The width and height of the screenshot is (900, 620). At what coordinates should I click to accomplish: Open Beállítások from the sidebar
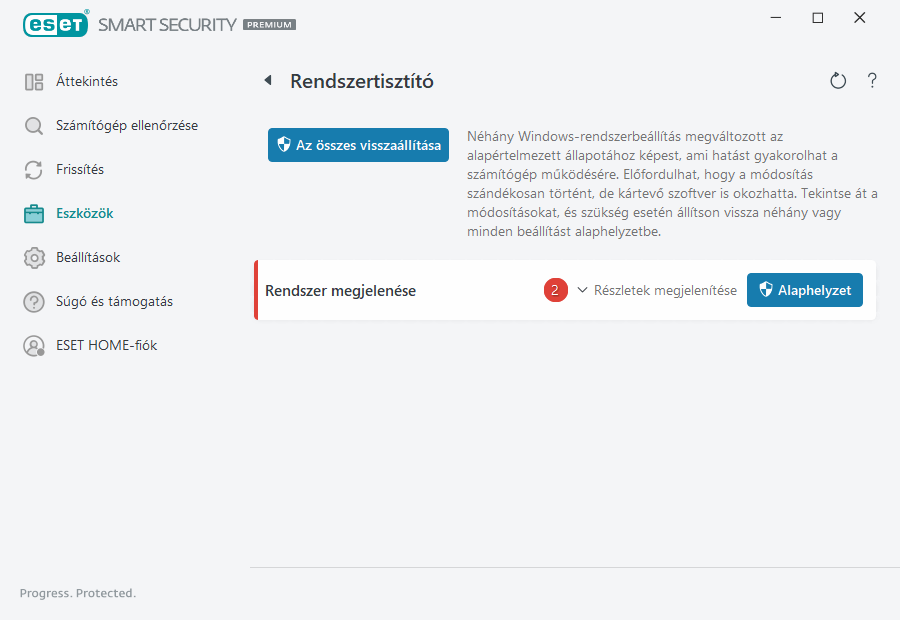[88, 257]
